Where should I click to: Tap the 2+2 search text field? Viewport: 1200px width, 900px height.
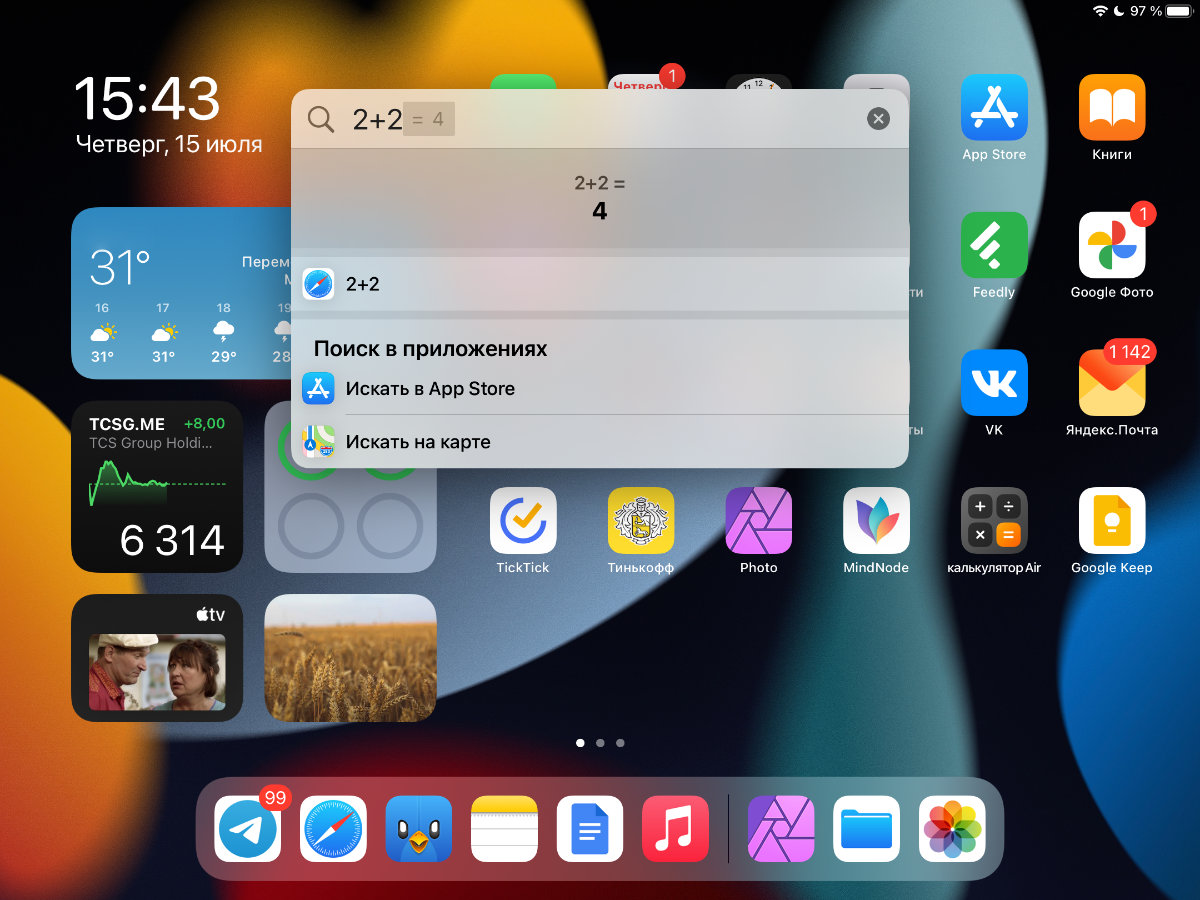tap(600, 120)
